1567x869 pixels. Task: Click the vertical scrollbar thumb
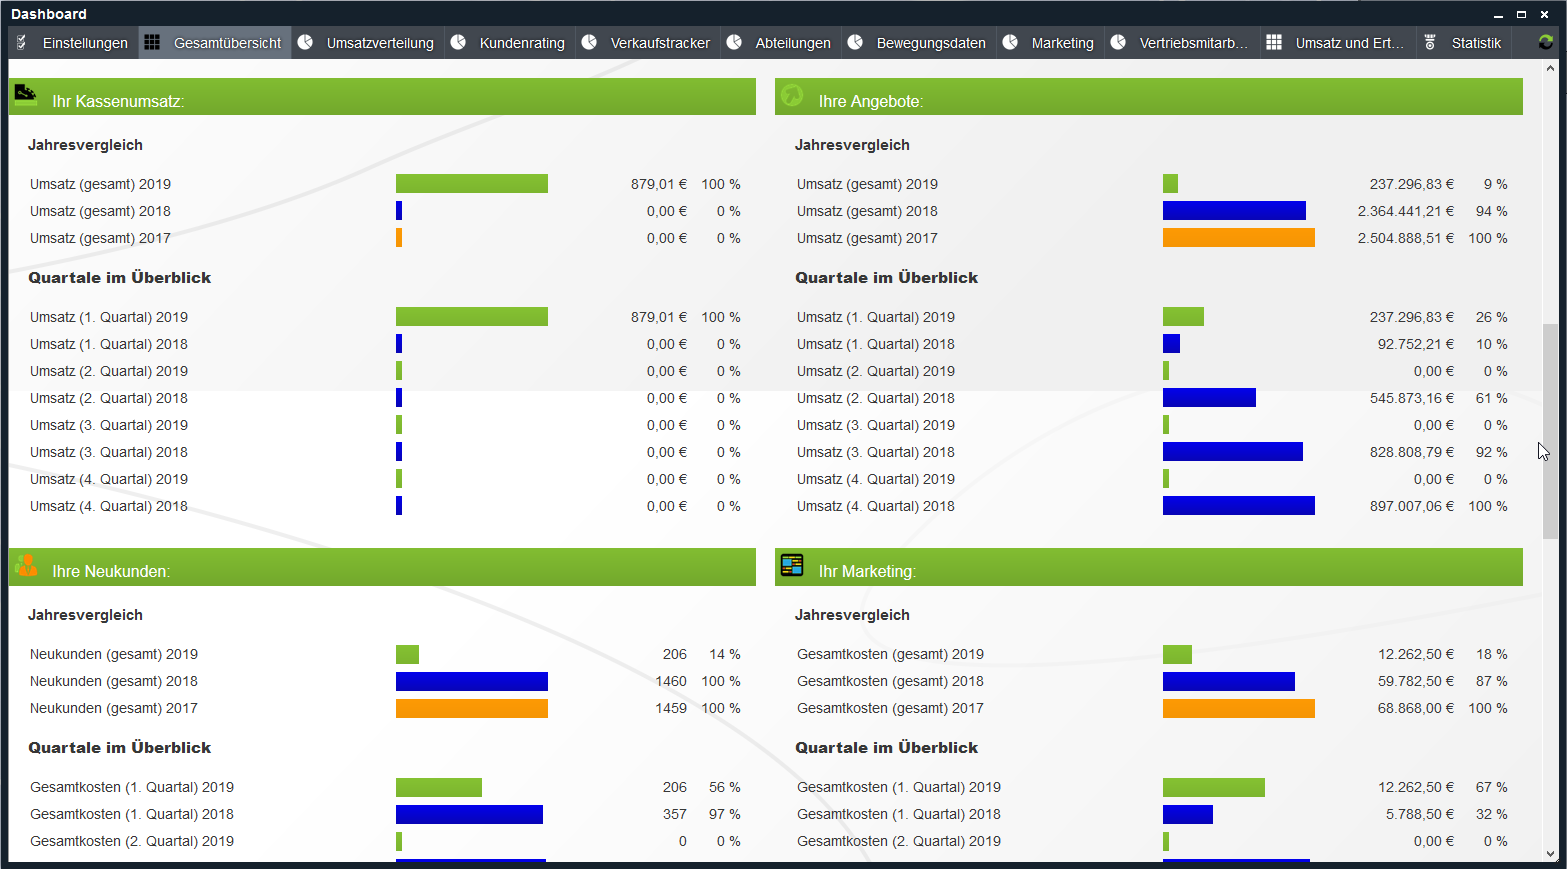[x=1550, y=431]
